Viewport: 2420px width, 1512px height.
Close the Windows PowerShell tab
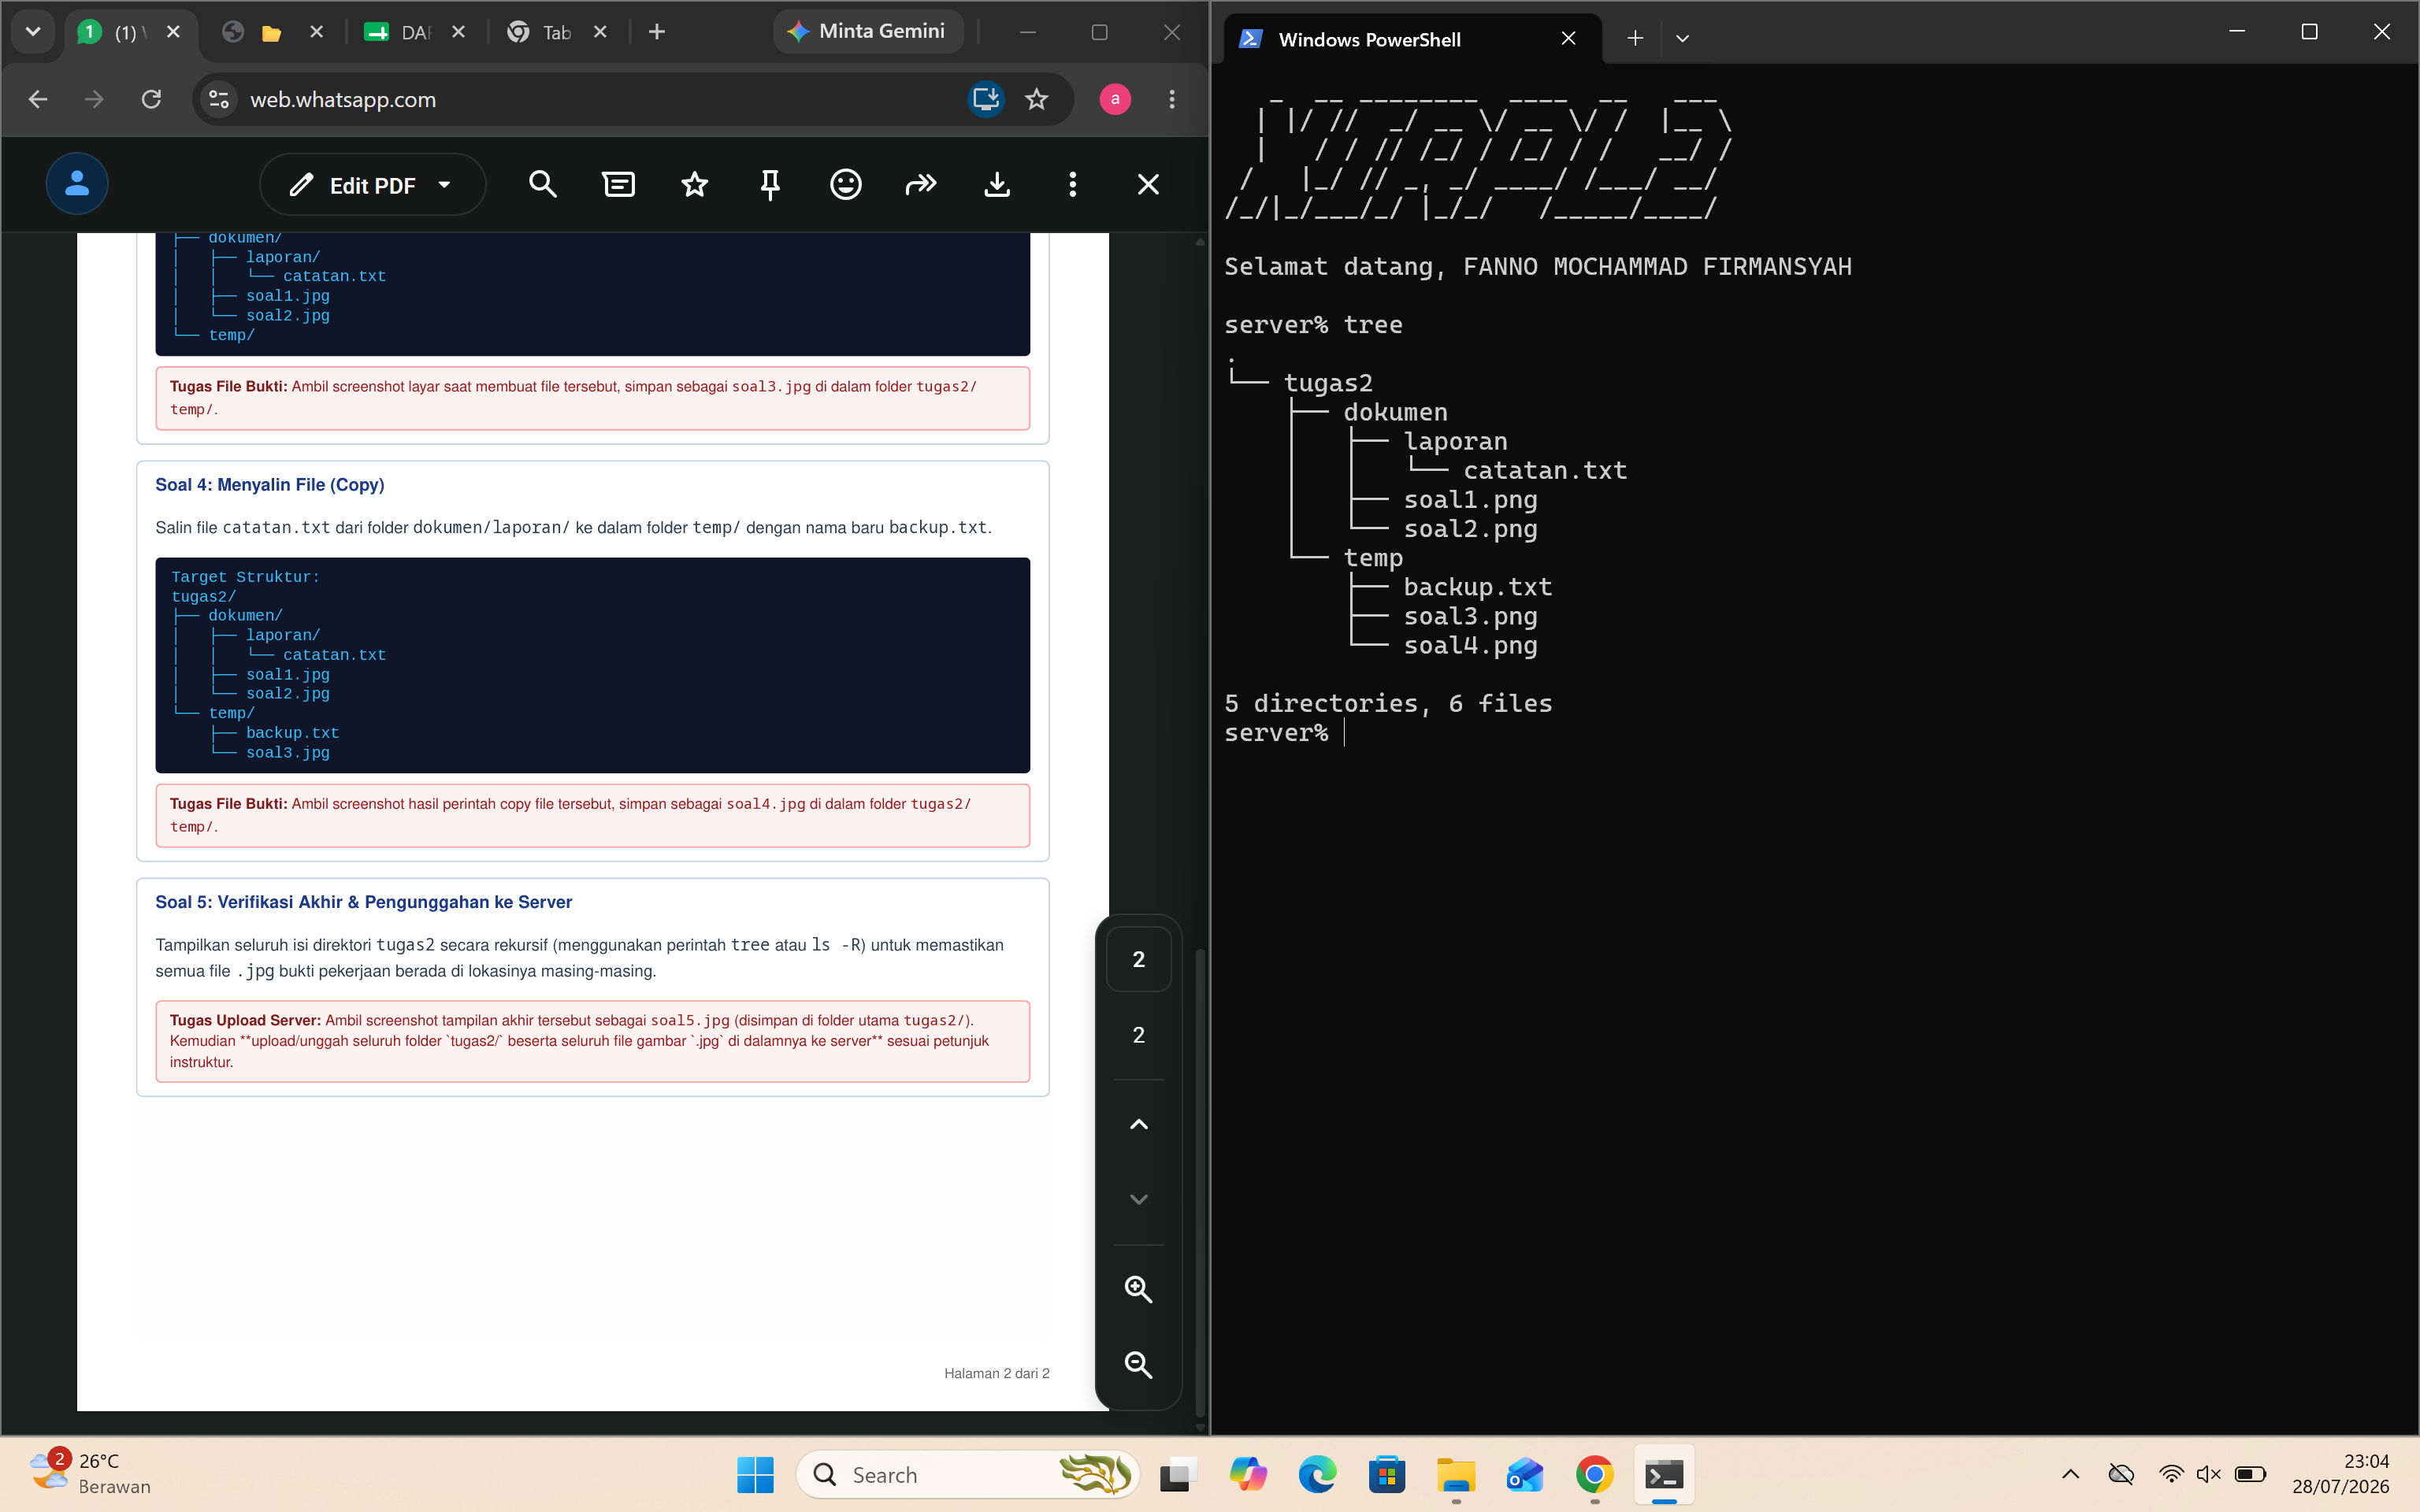tap(1569, 39)
